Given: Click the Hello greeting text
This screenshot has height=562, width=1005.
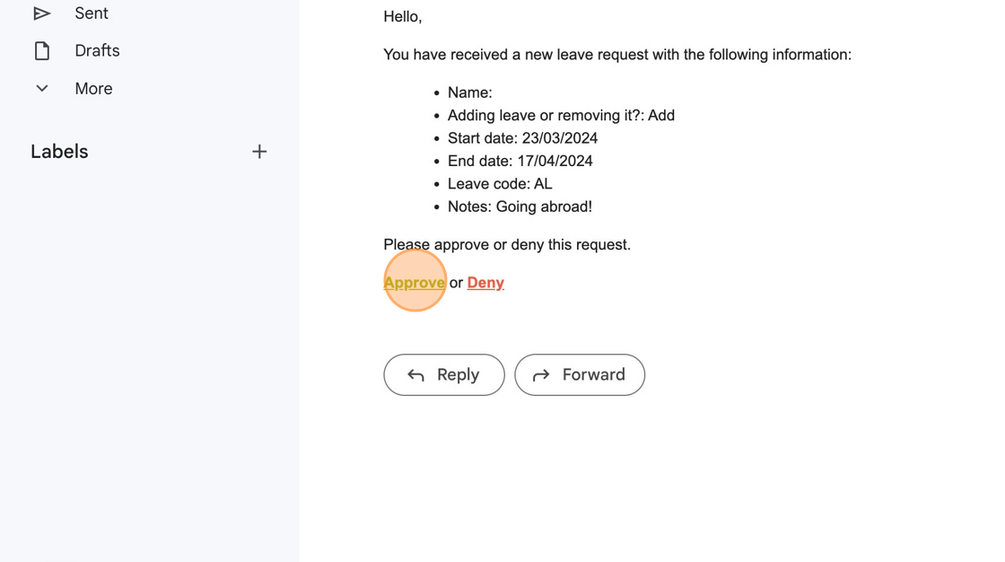Looking at the screenshot, I should coord(402,17).
